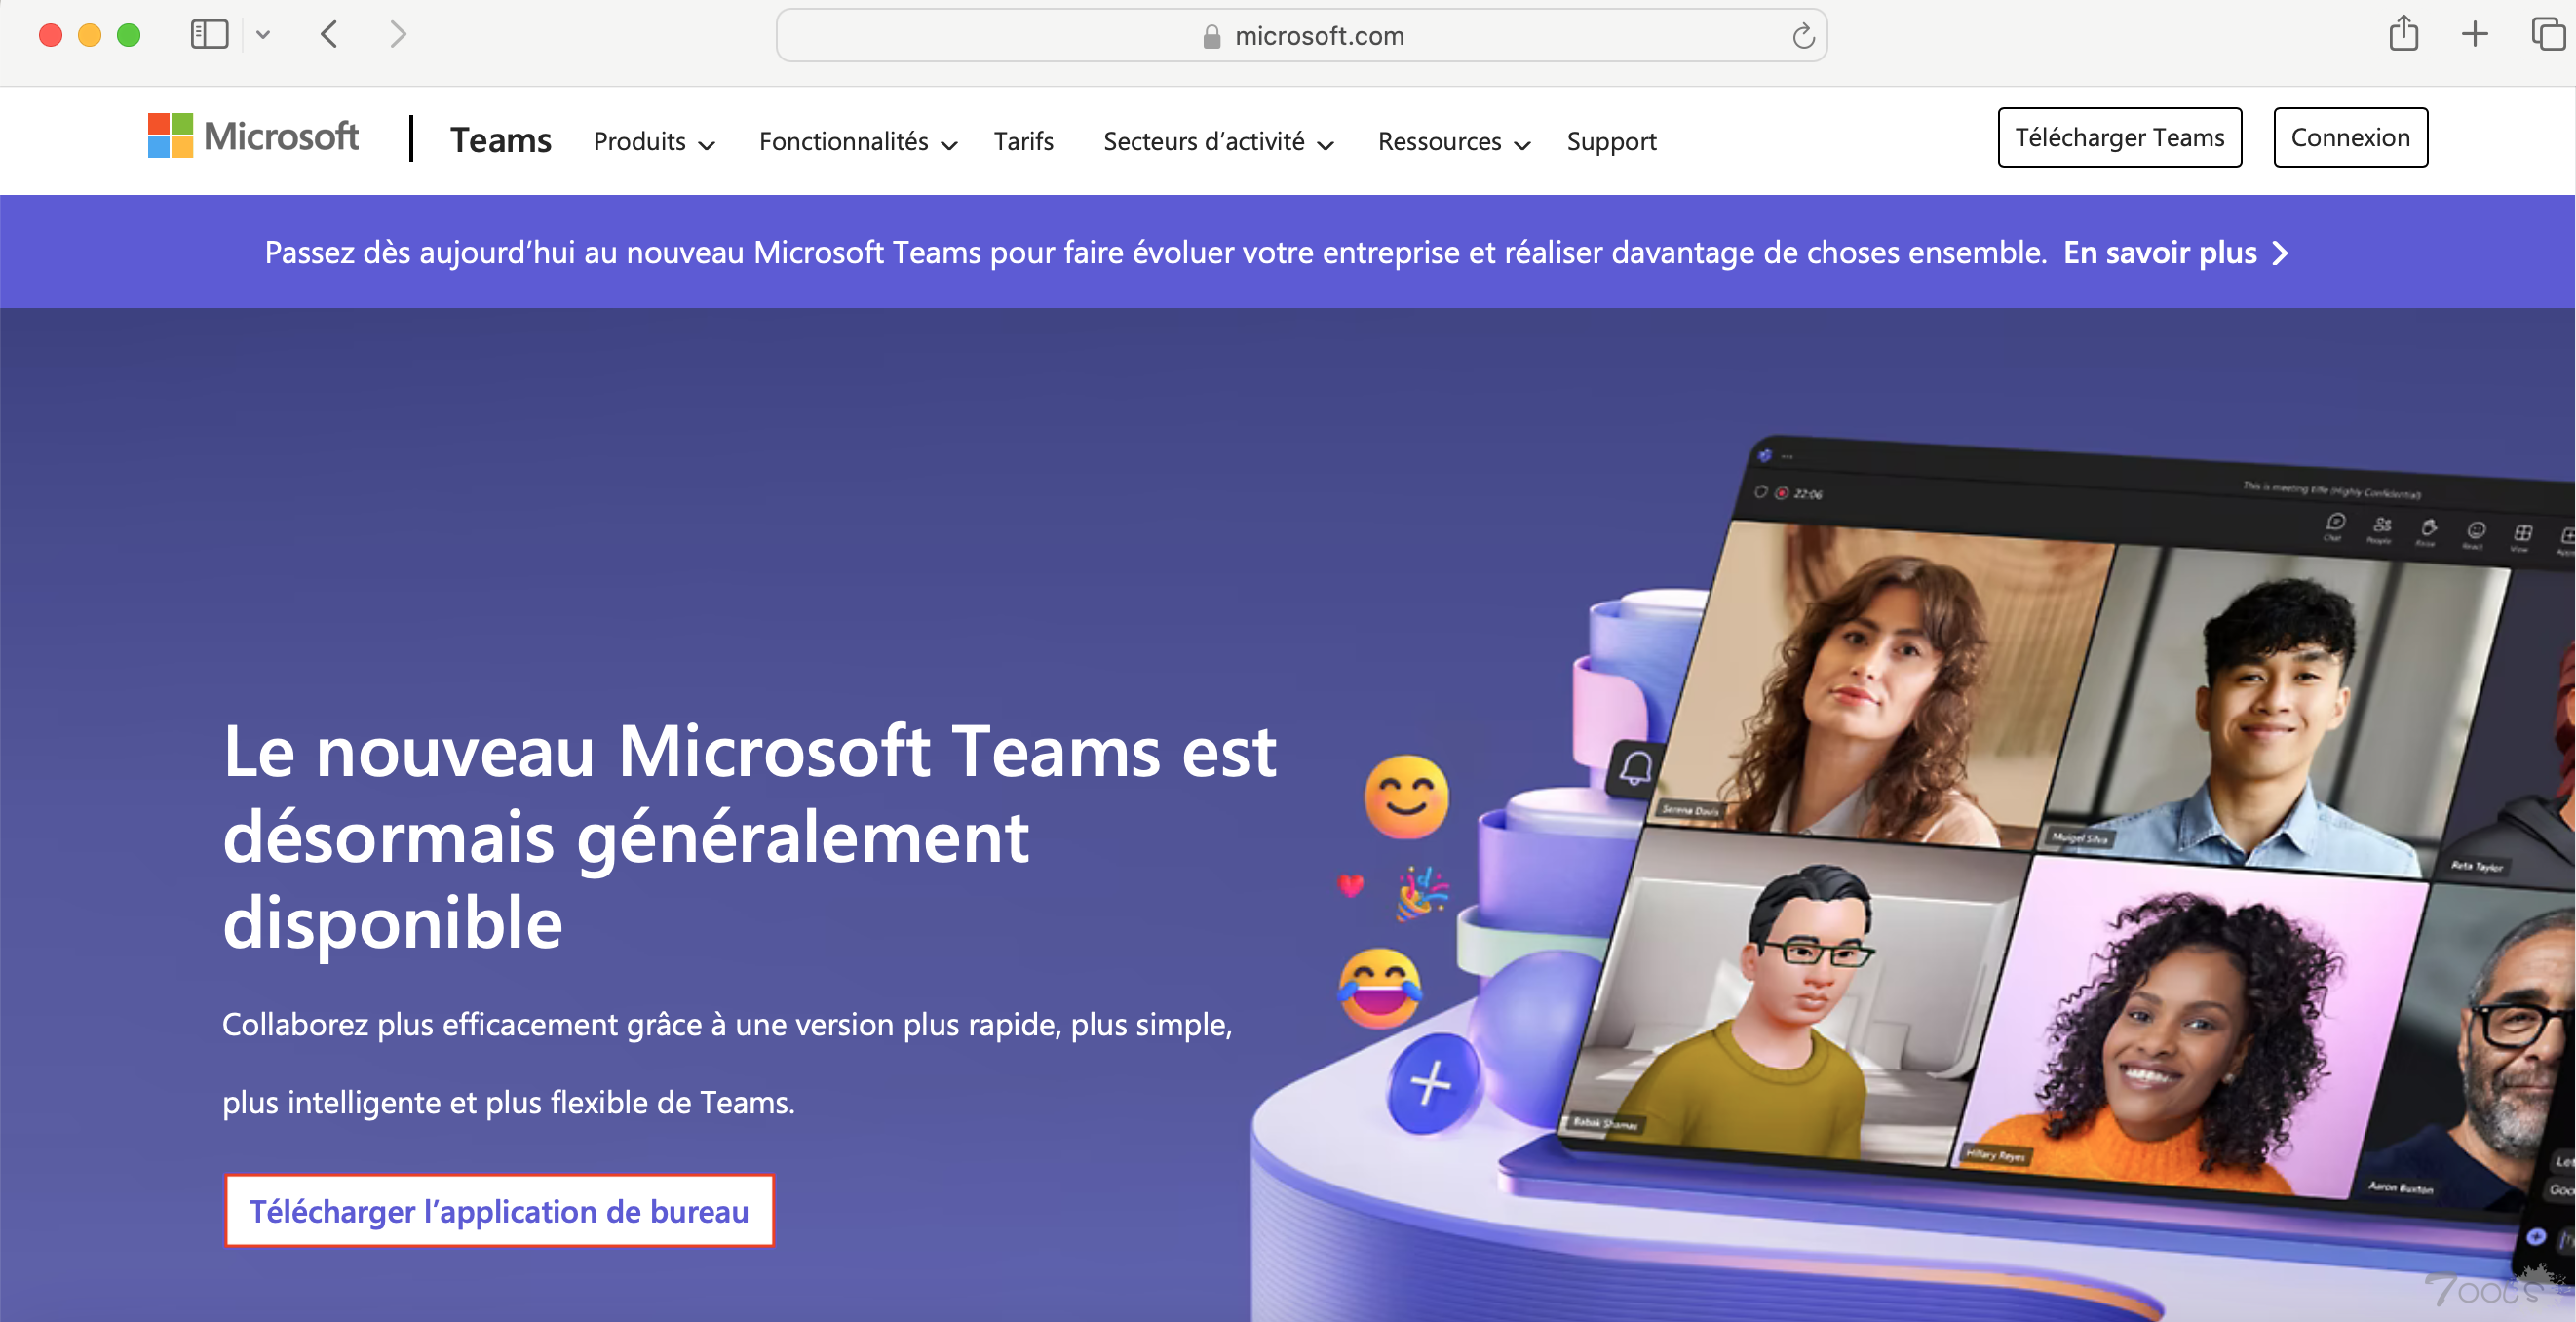2576x1322 pixels.
Task: Click the bell notification icon in hero image
Action: (1636, 769)
